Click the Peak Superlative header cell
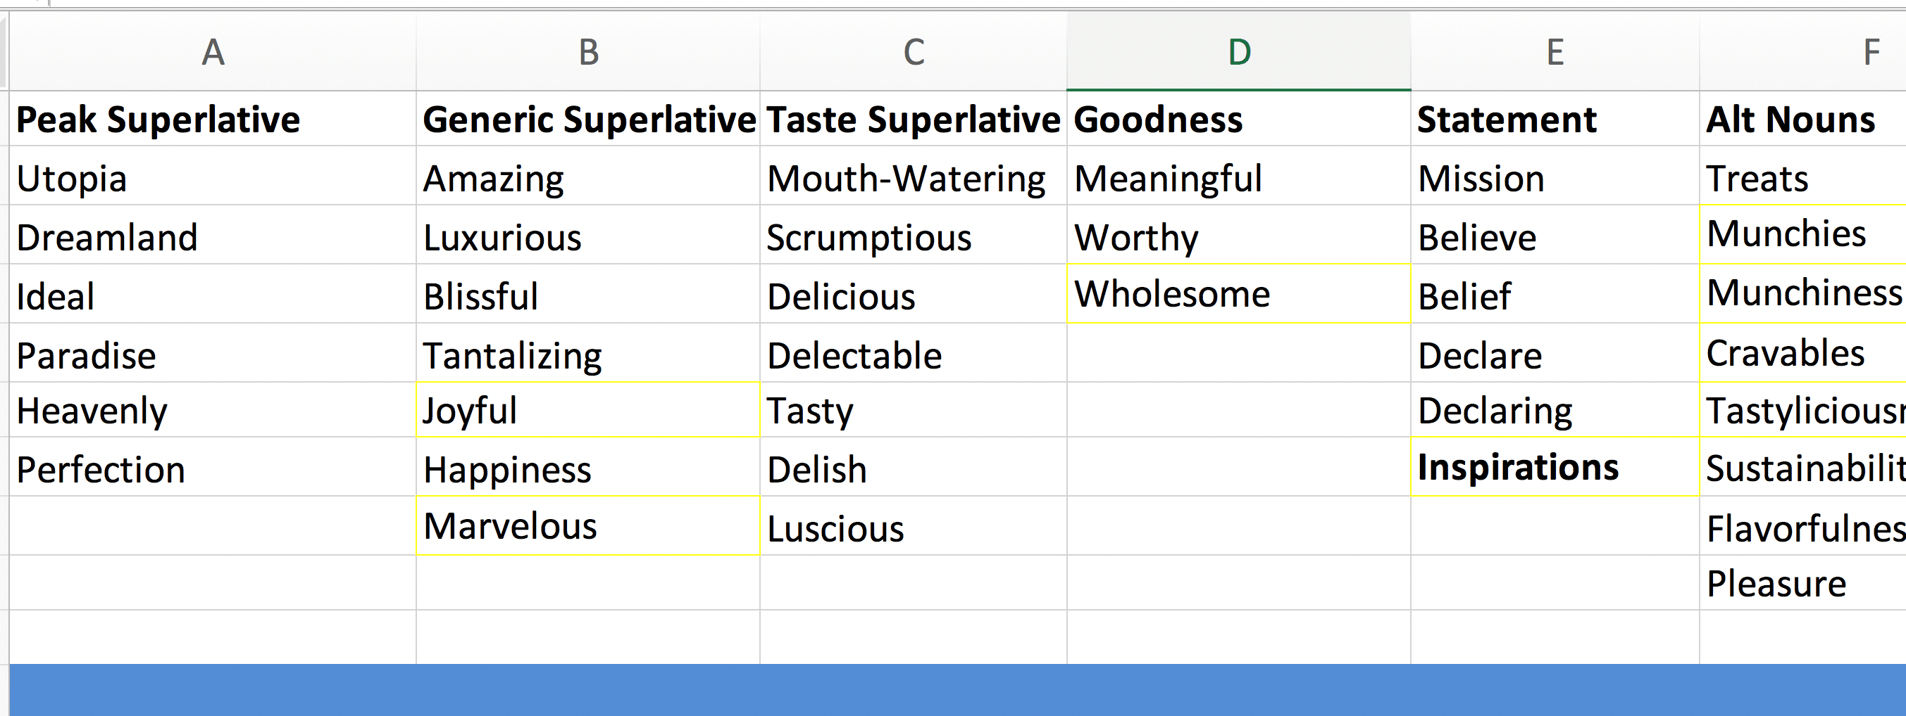This screenshot has width=1906, height=716. 213,119
